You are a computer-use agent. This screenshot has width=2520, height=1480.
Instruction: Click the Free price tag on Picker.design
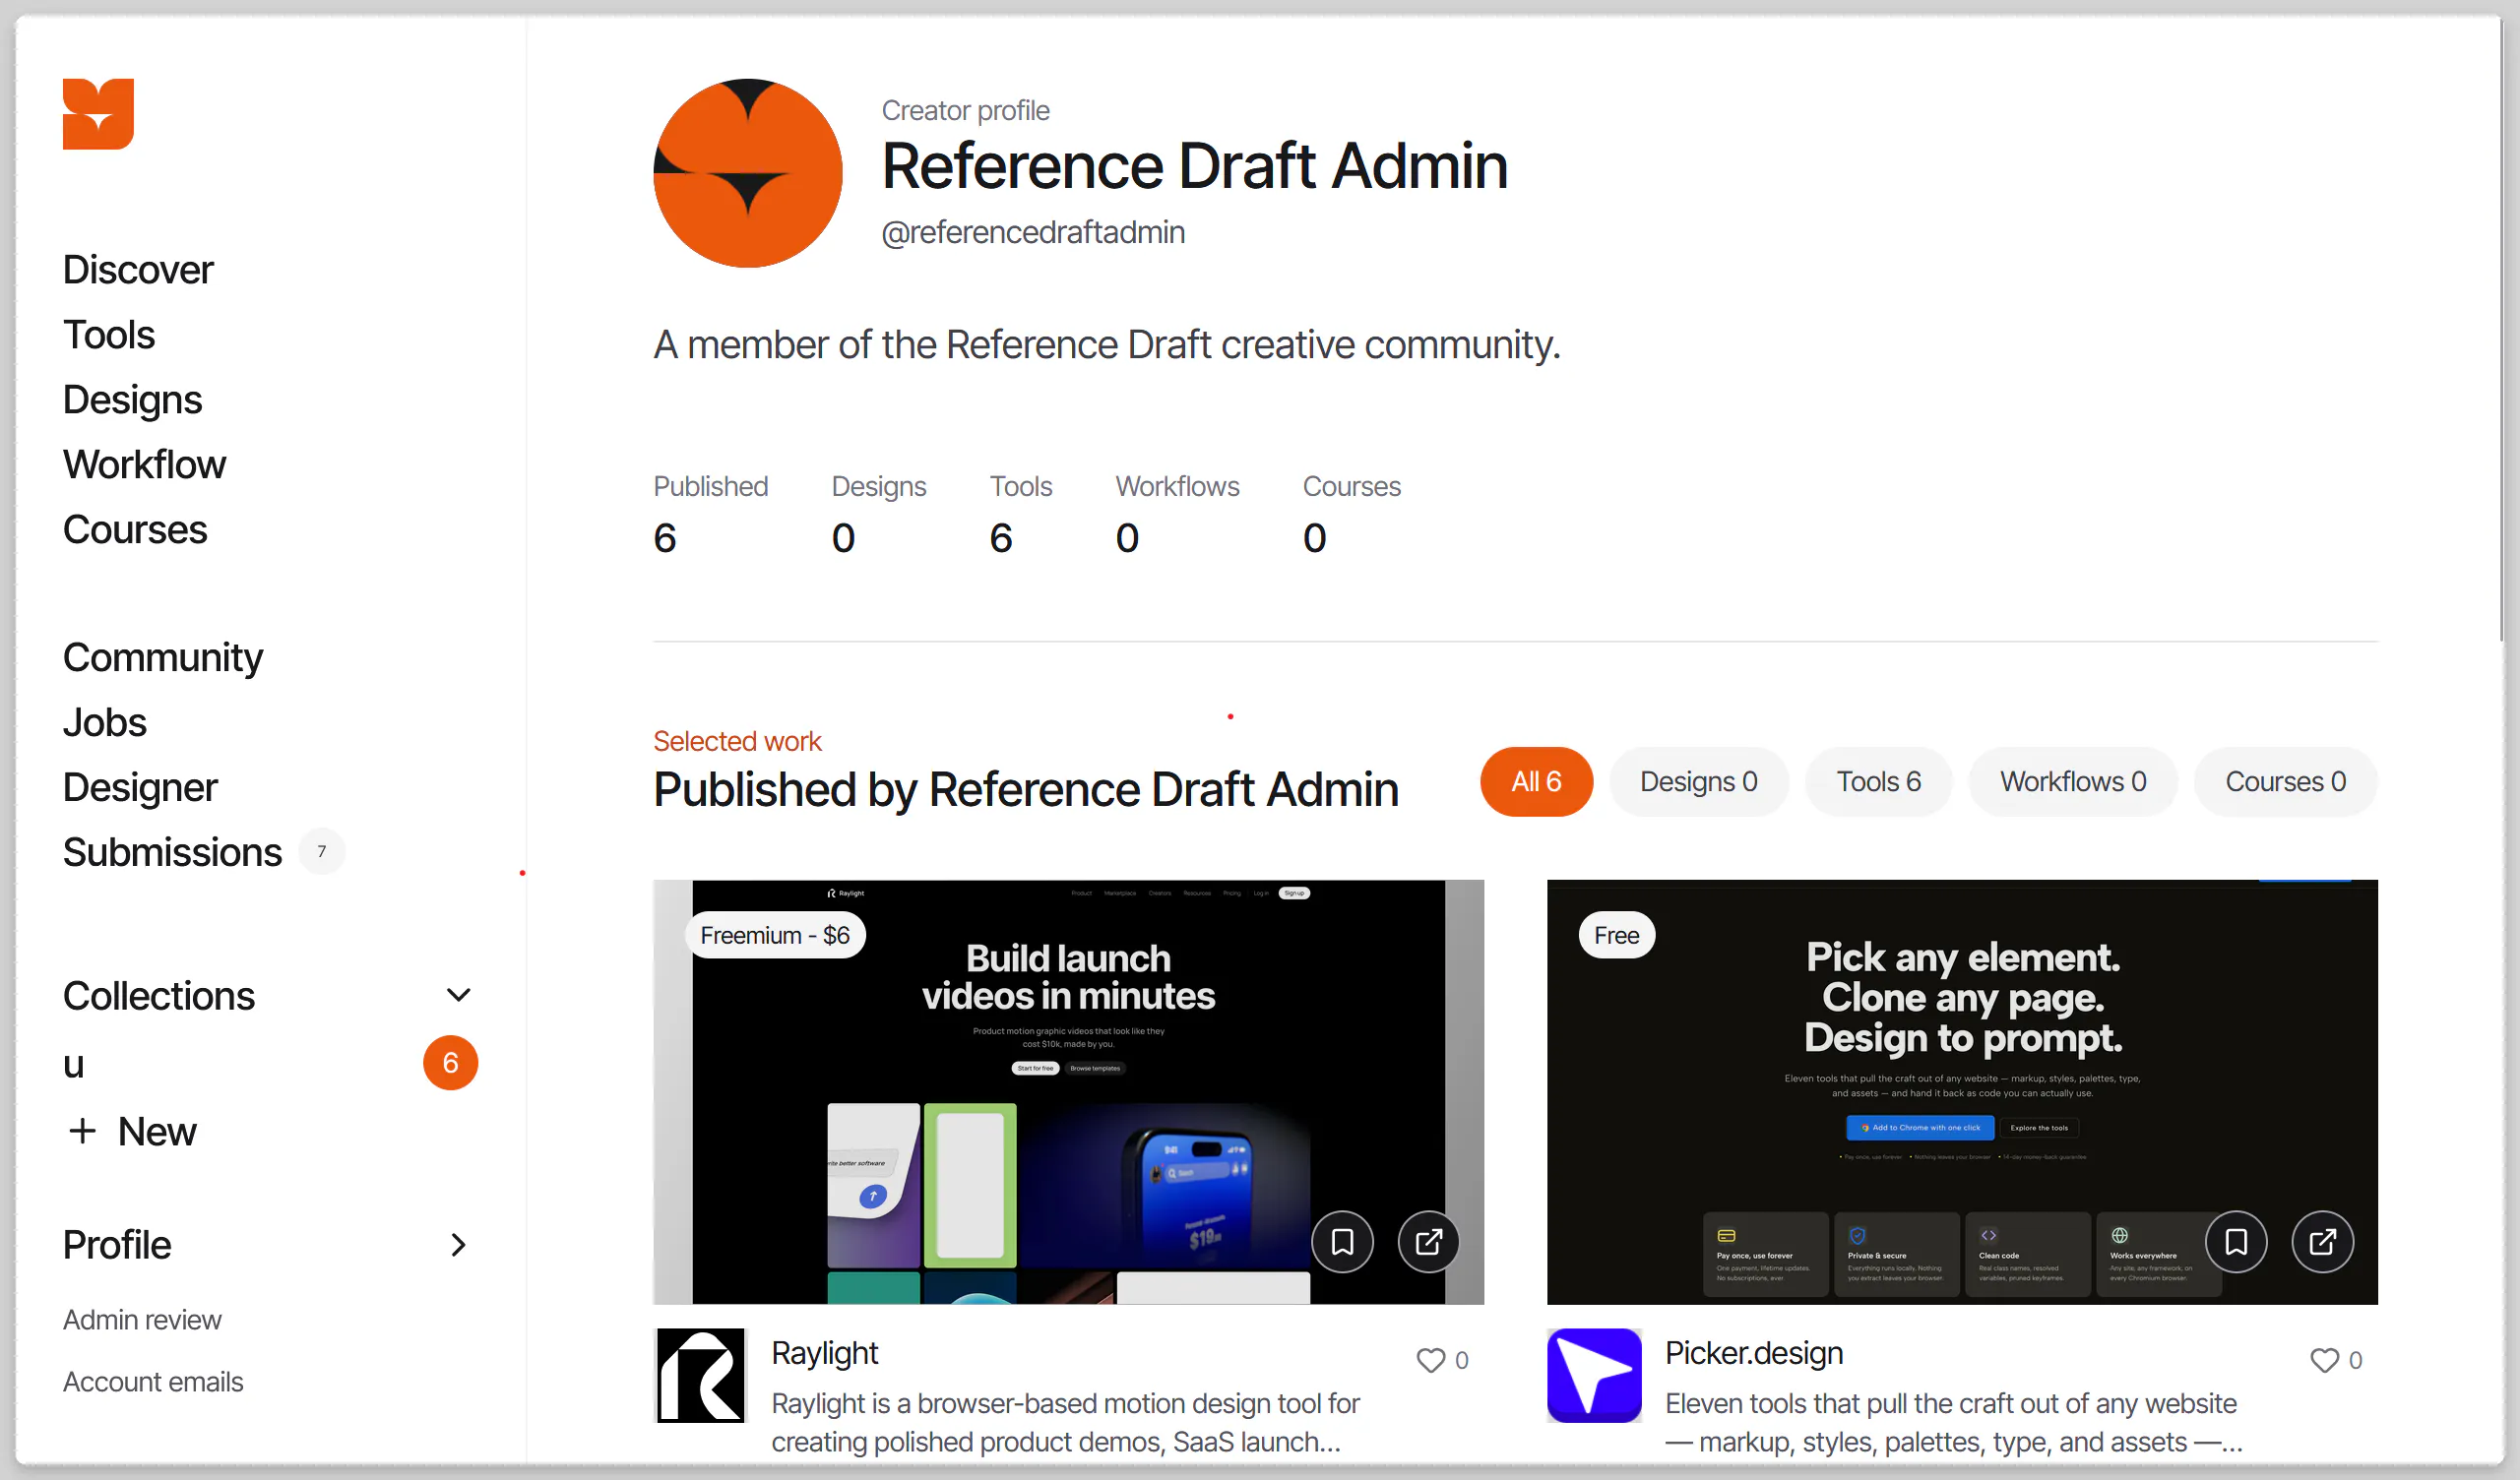[x=1617, y=935]
